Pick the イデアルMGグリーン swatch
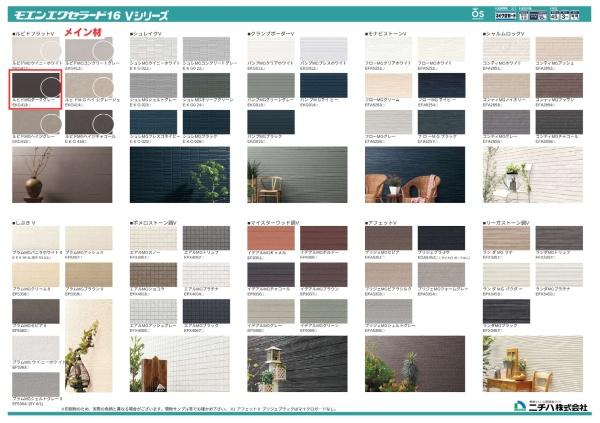The width and height of the screenshot is (600, 423). pos(324,311)
